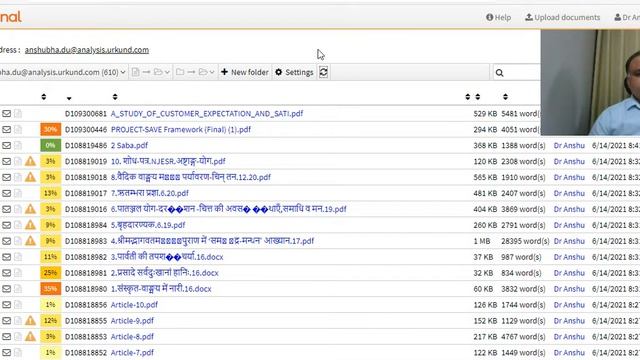This screenshot has width=640, height=360.
Task: Open PROJECT-SAVE Framework (Final) (1).pdf
Action: (x=181, y=129)
